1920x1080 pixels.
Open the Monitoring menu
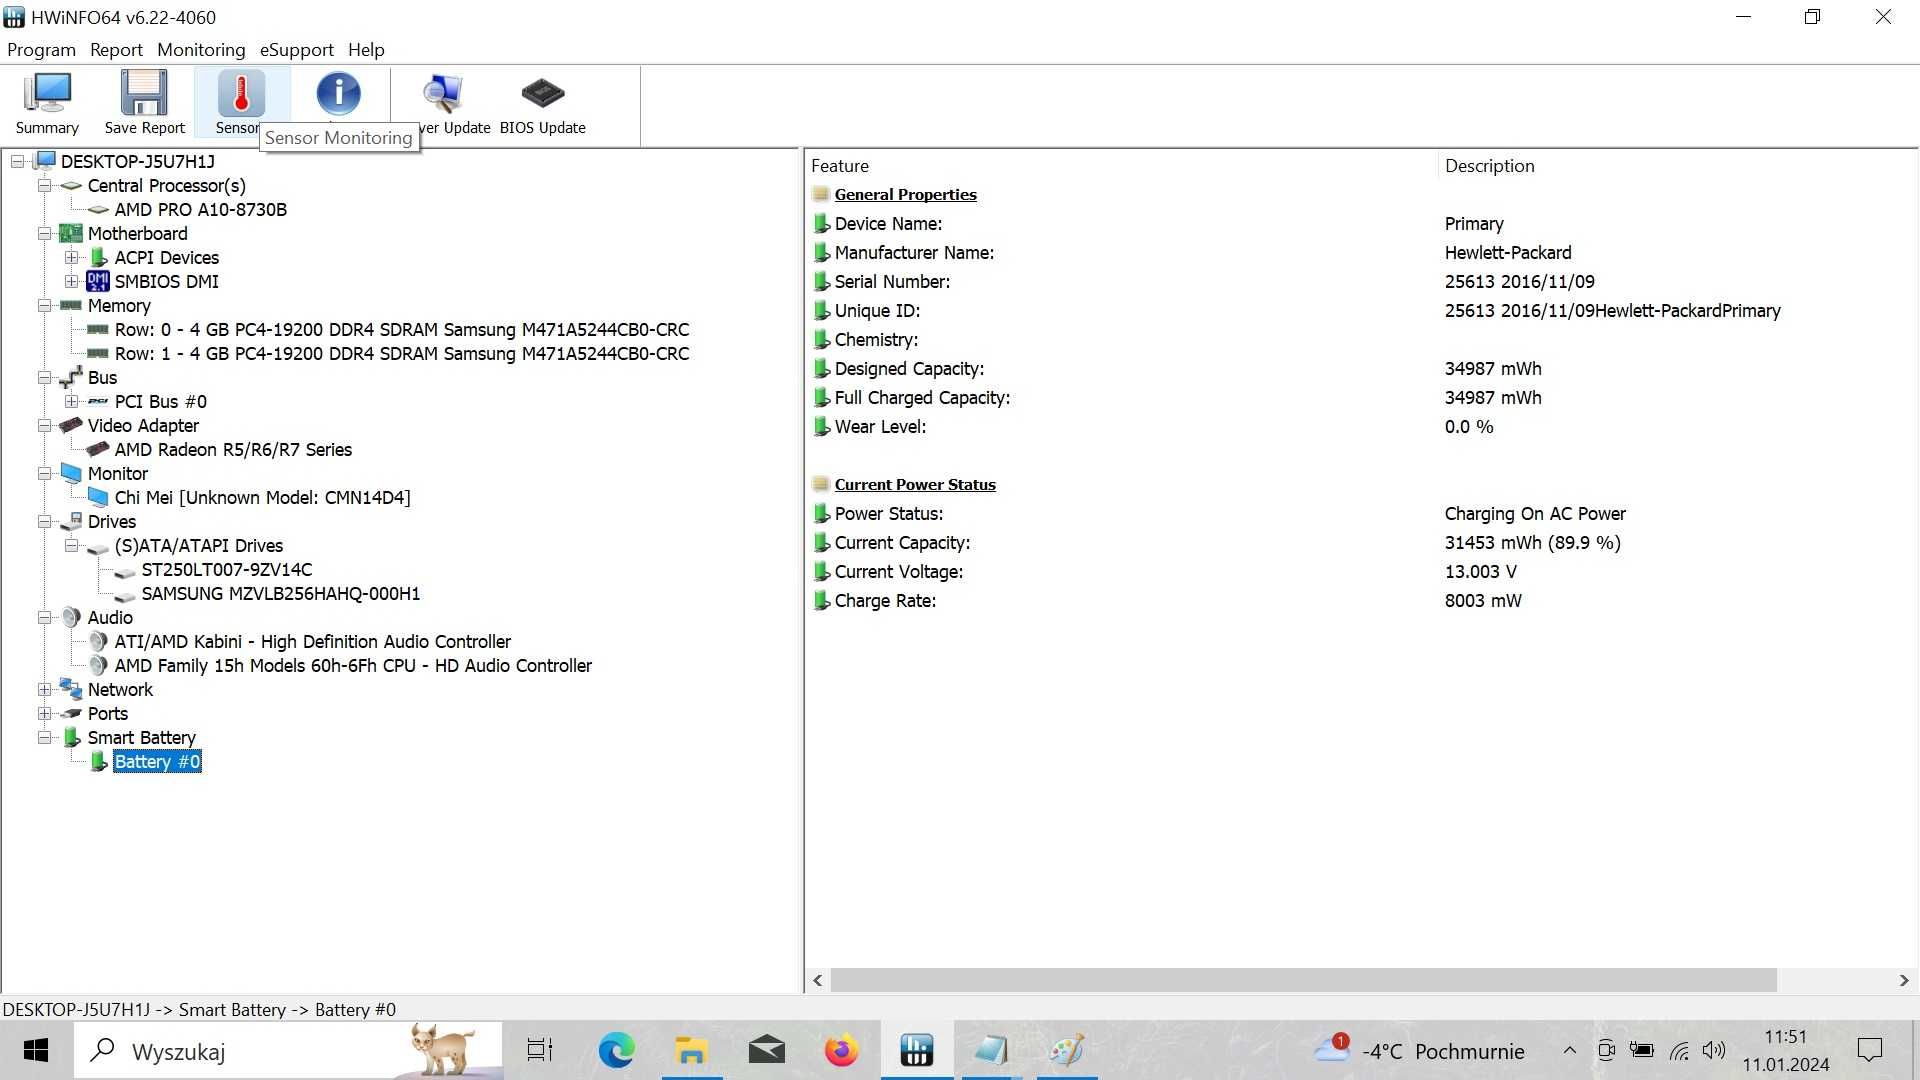click(200, 49)
